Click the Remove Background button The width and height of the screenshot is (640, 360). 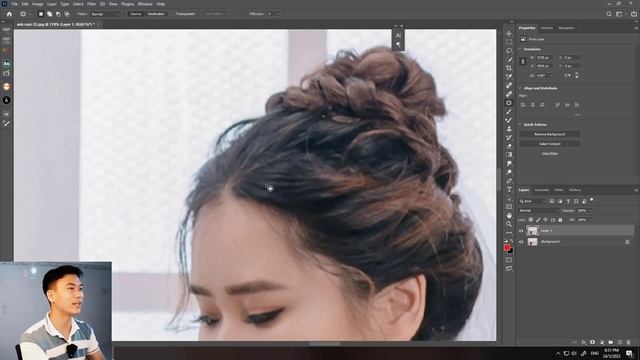(x=550, y=134)
